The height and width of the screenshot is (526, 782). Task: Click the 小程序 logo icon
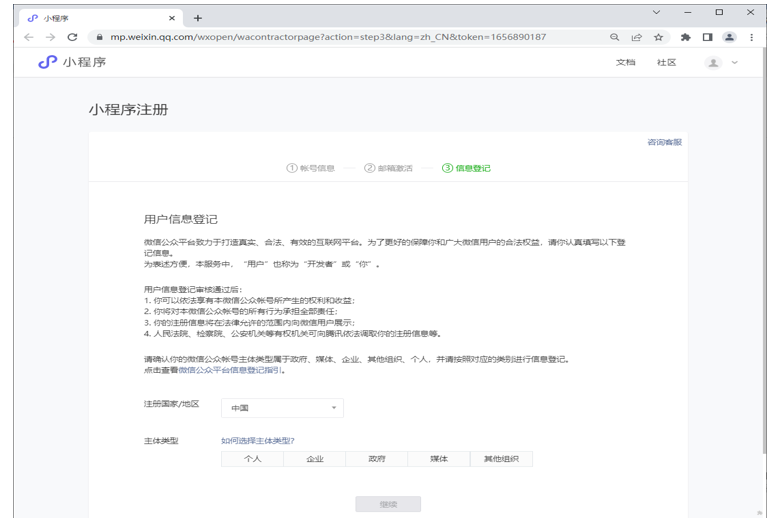coord(47,62)
